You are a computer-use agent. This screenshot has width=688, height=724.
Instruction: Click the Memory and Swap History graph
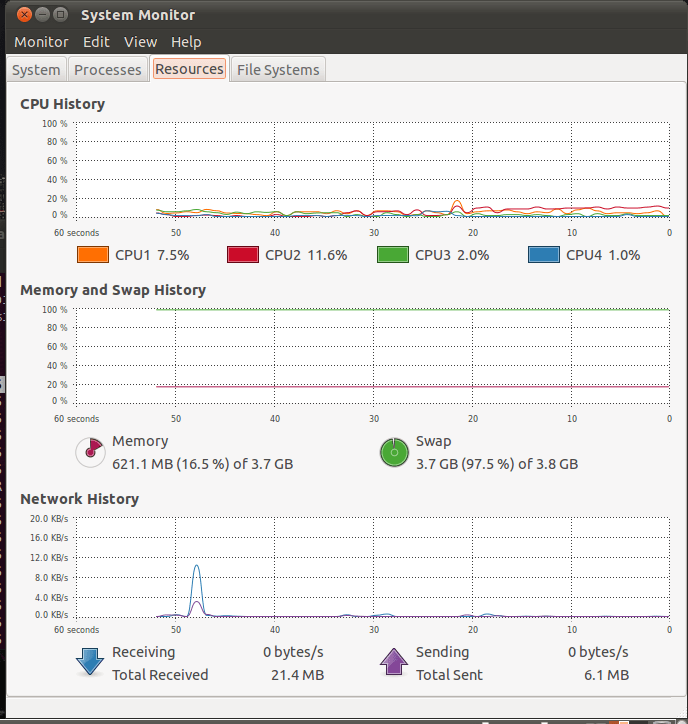pos(373,356)
